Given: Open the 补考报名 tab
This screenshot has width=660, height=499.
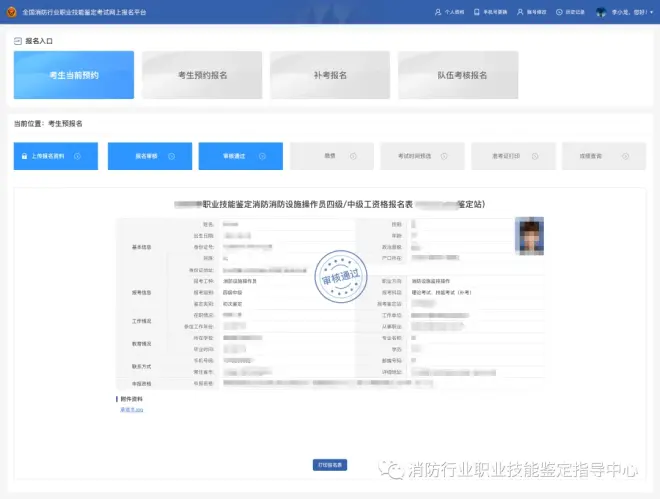Looking at the screenshot, I should click(x=330, y=75).
